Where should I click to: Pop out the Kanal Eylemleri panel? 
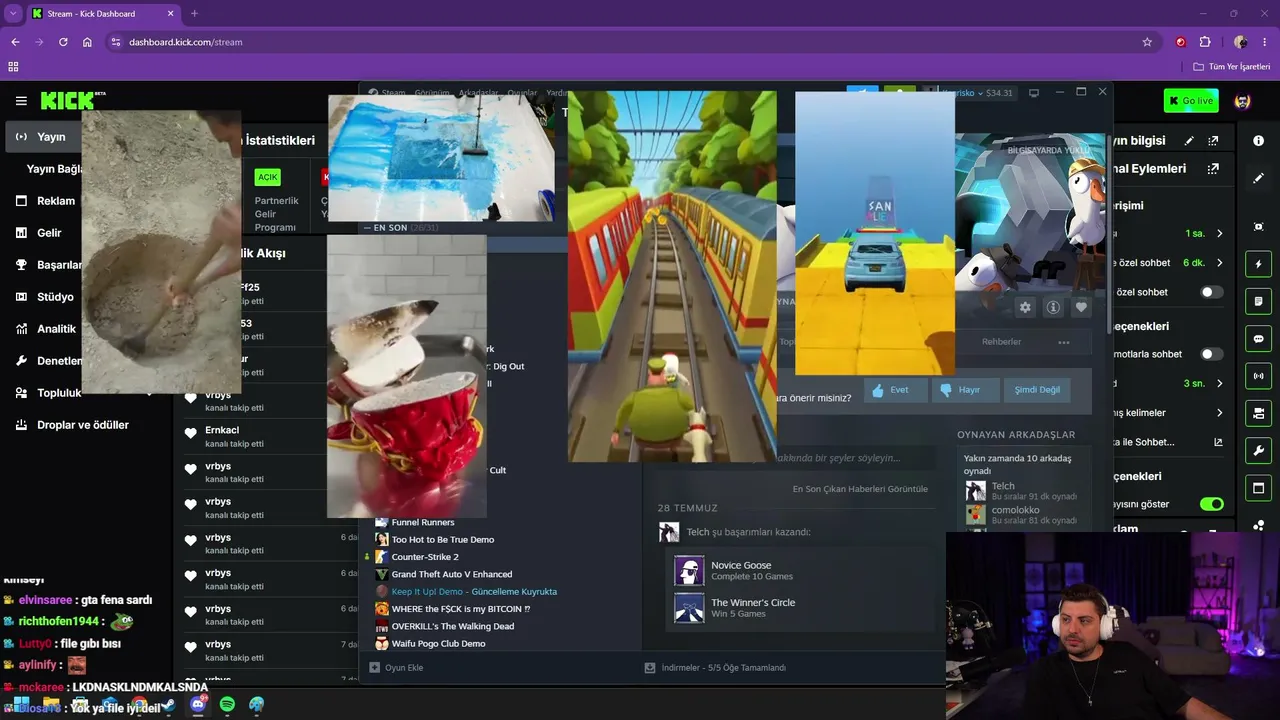click(x=1214, y=169)
